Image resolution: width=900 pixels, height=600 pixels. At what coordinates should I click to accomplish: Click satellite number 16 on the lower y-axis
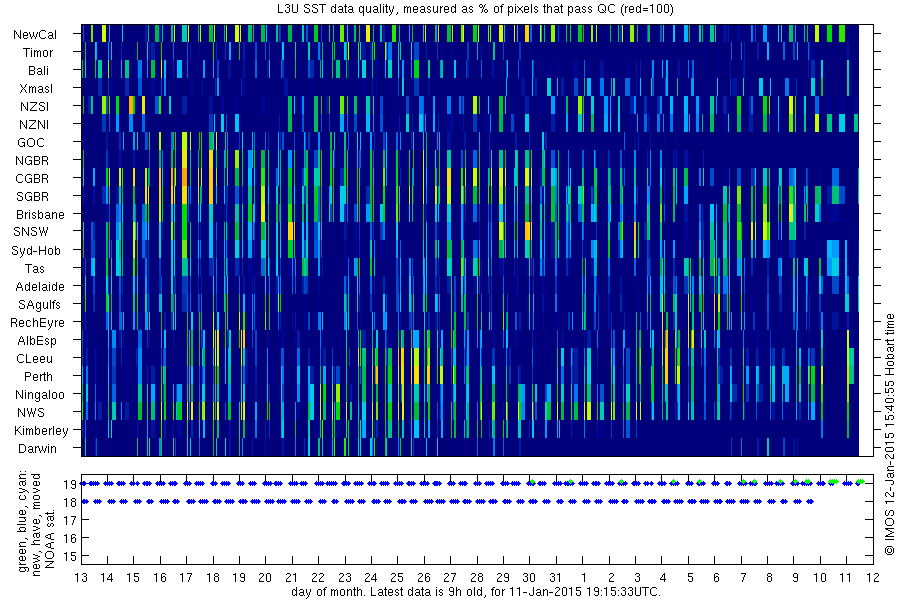70,539
